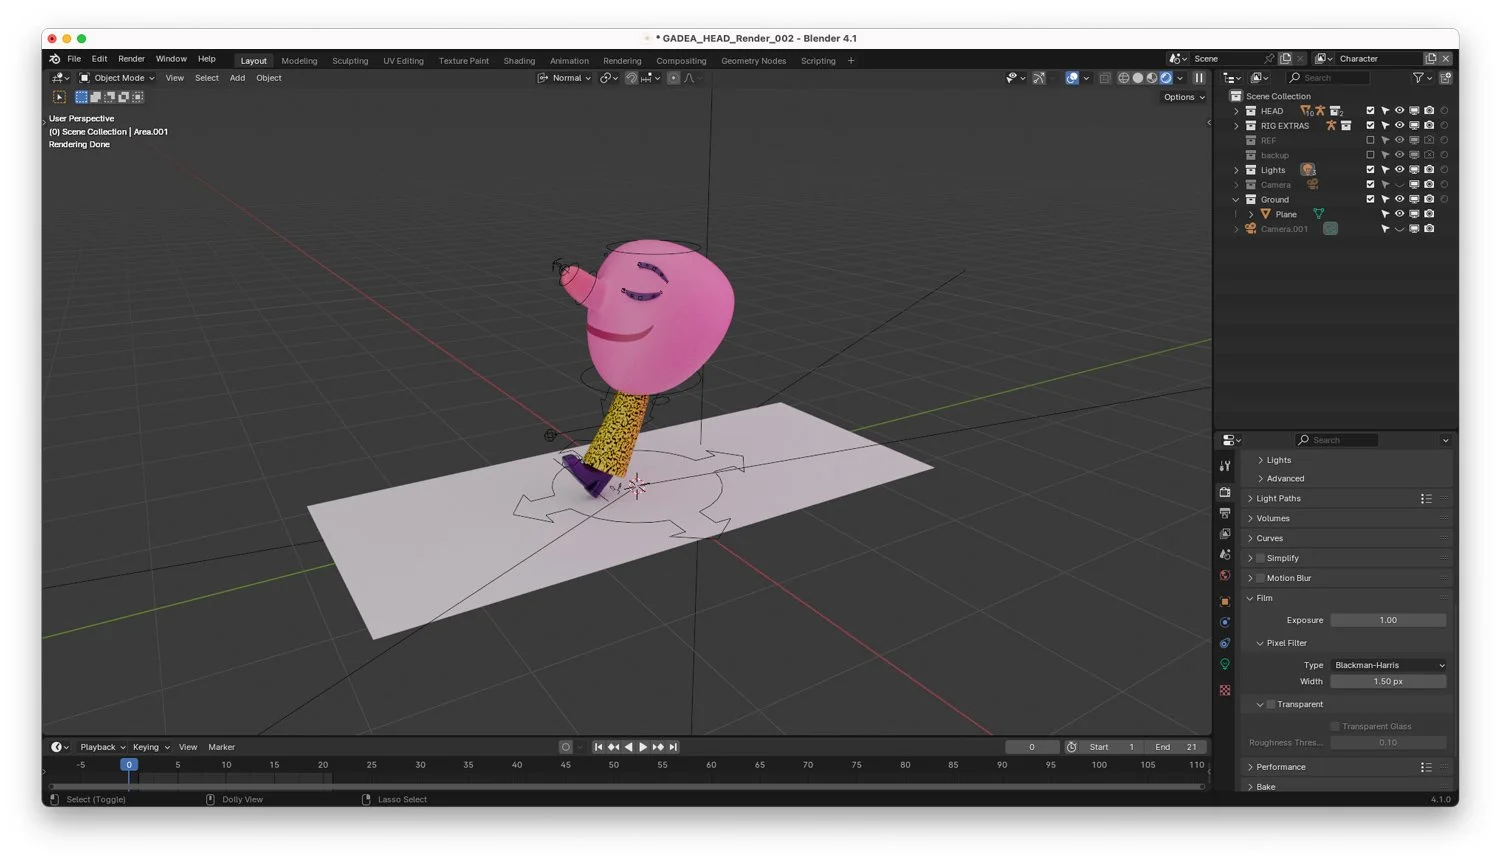Enable the Transparent film checkbox
Screen dimensions: 1500x861
click(1271, 704)
